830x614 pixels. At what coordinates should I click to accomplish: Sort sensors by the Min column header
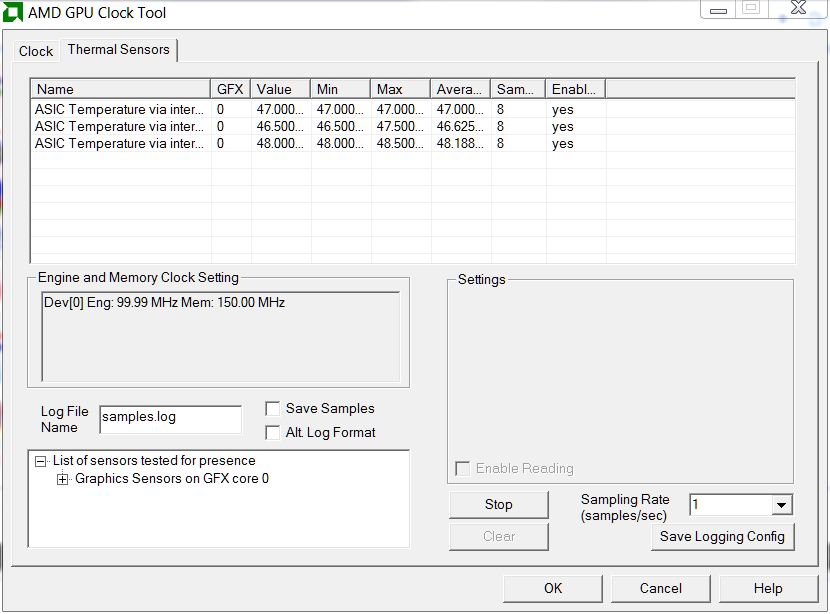(340, 89)
